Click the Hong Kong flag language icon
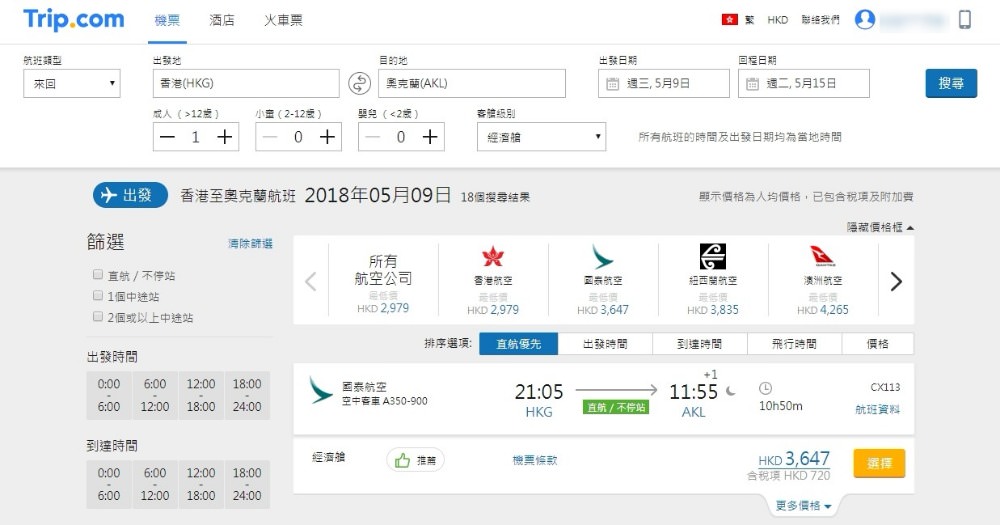1000x525 pixels. [x=729, y=20]
